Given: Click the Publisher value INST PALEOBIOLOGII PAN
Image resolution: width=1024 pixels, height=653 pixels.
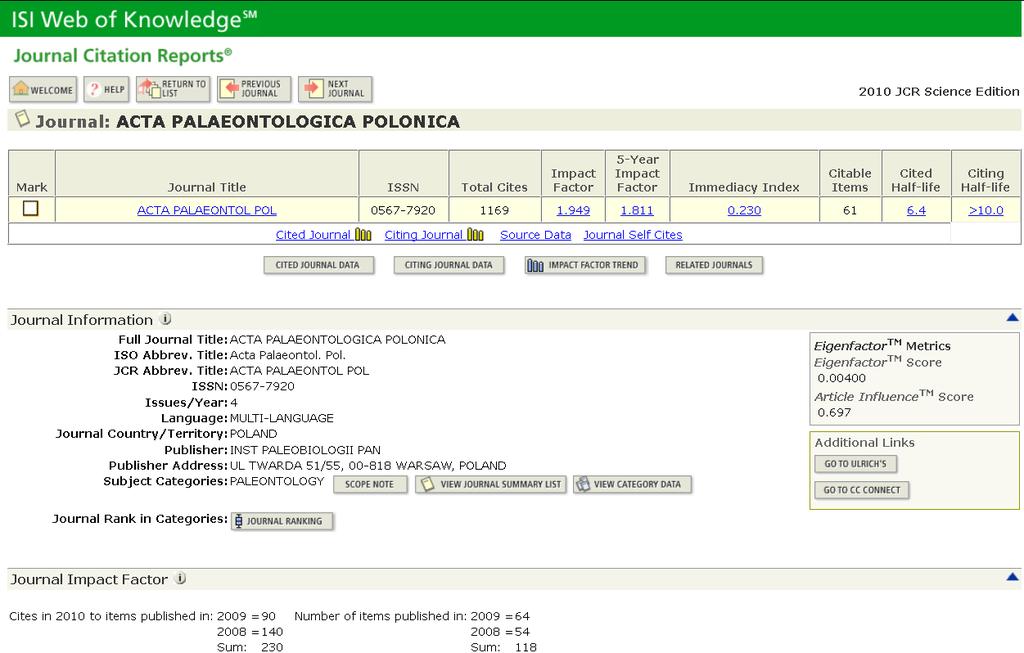Looking at the screenshot, I should pos(305,450).
